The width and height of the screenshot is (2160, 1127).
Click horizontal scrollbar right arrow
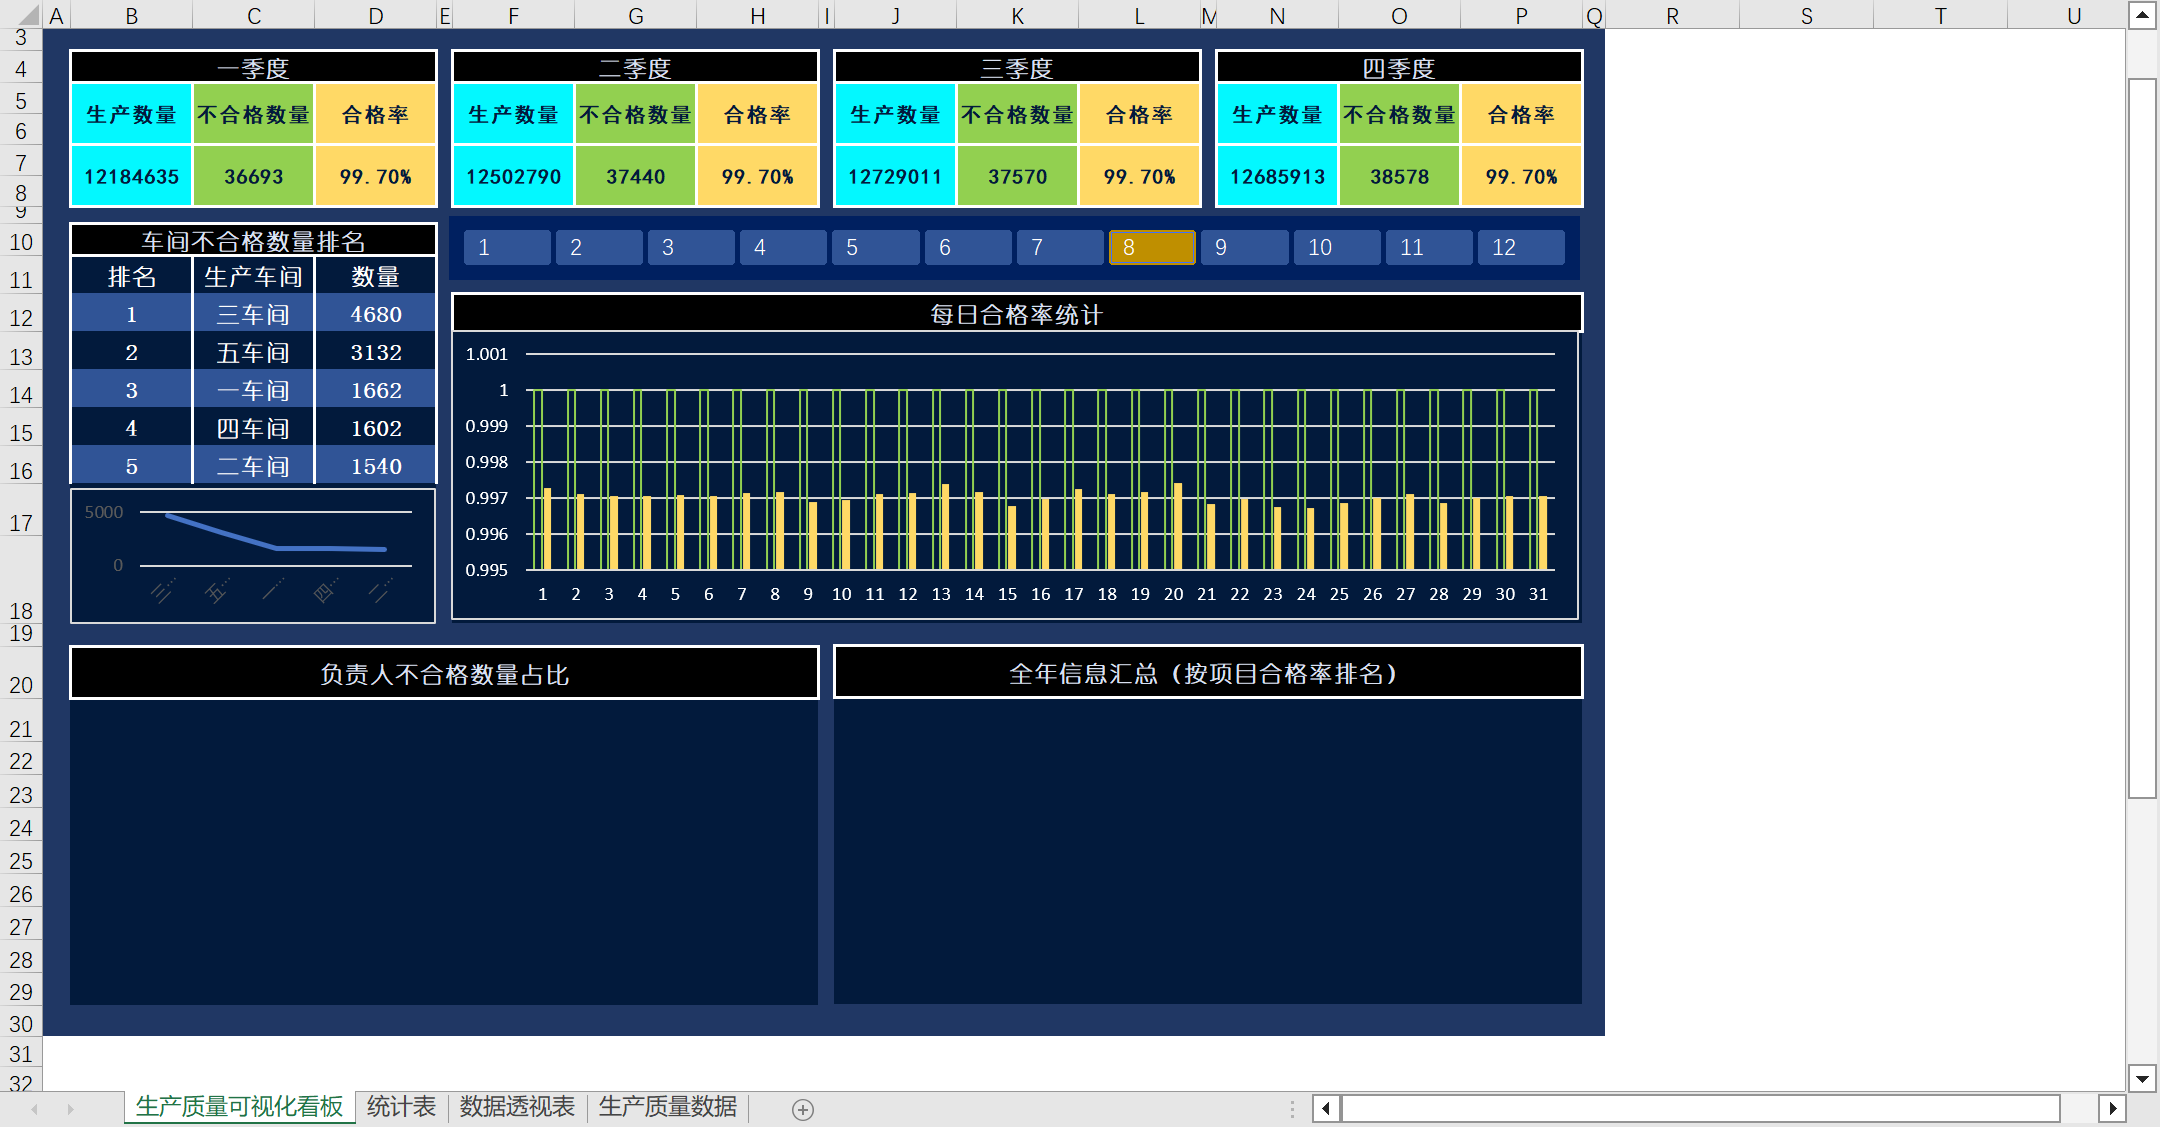[x=2112, y=1108]
